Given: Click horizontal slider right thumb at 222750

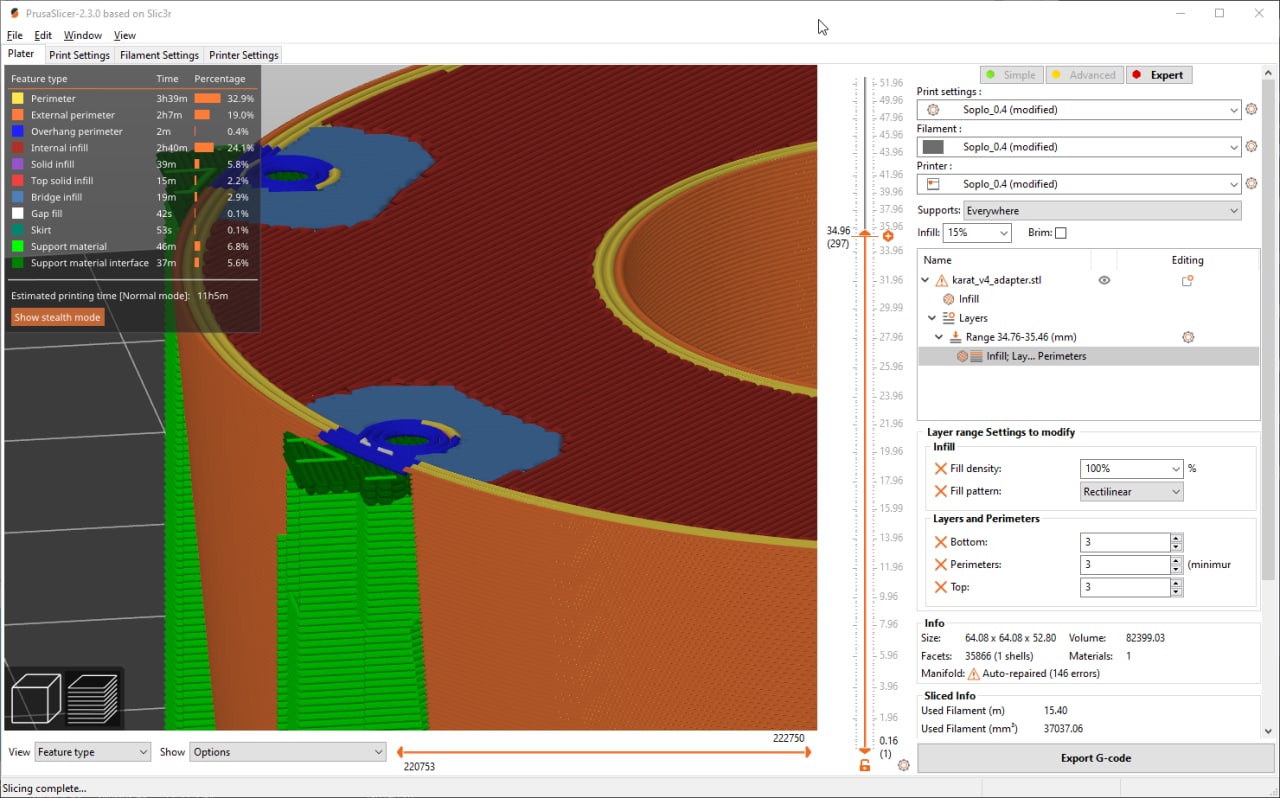Looking at the screenshot, I should (x=807, y=752).
